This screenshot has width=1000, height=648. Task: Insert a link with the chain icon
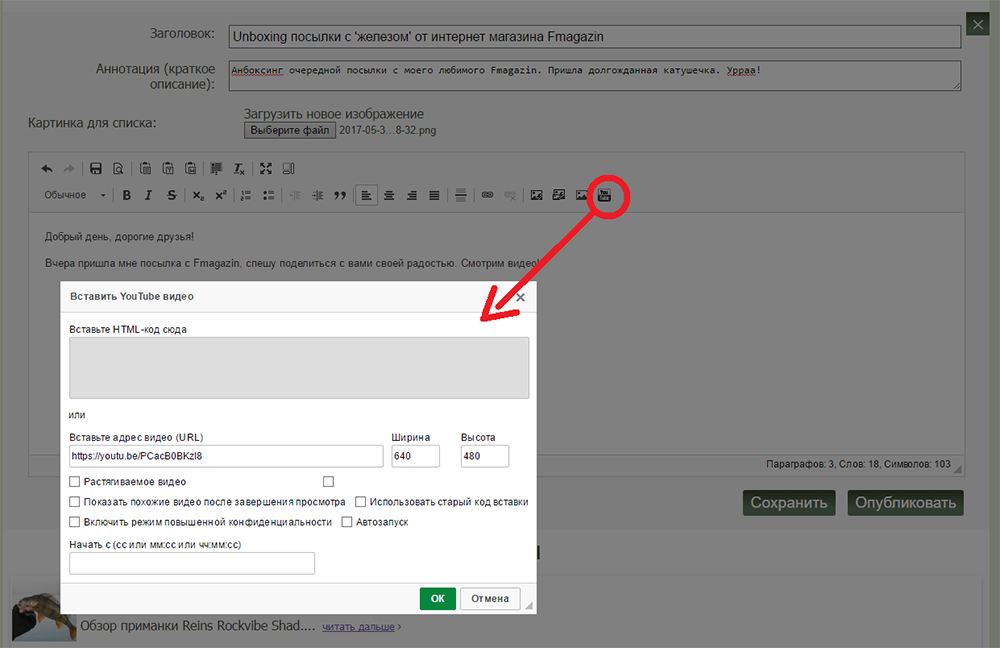pos(488,195)
